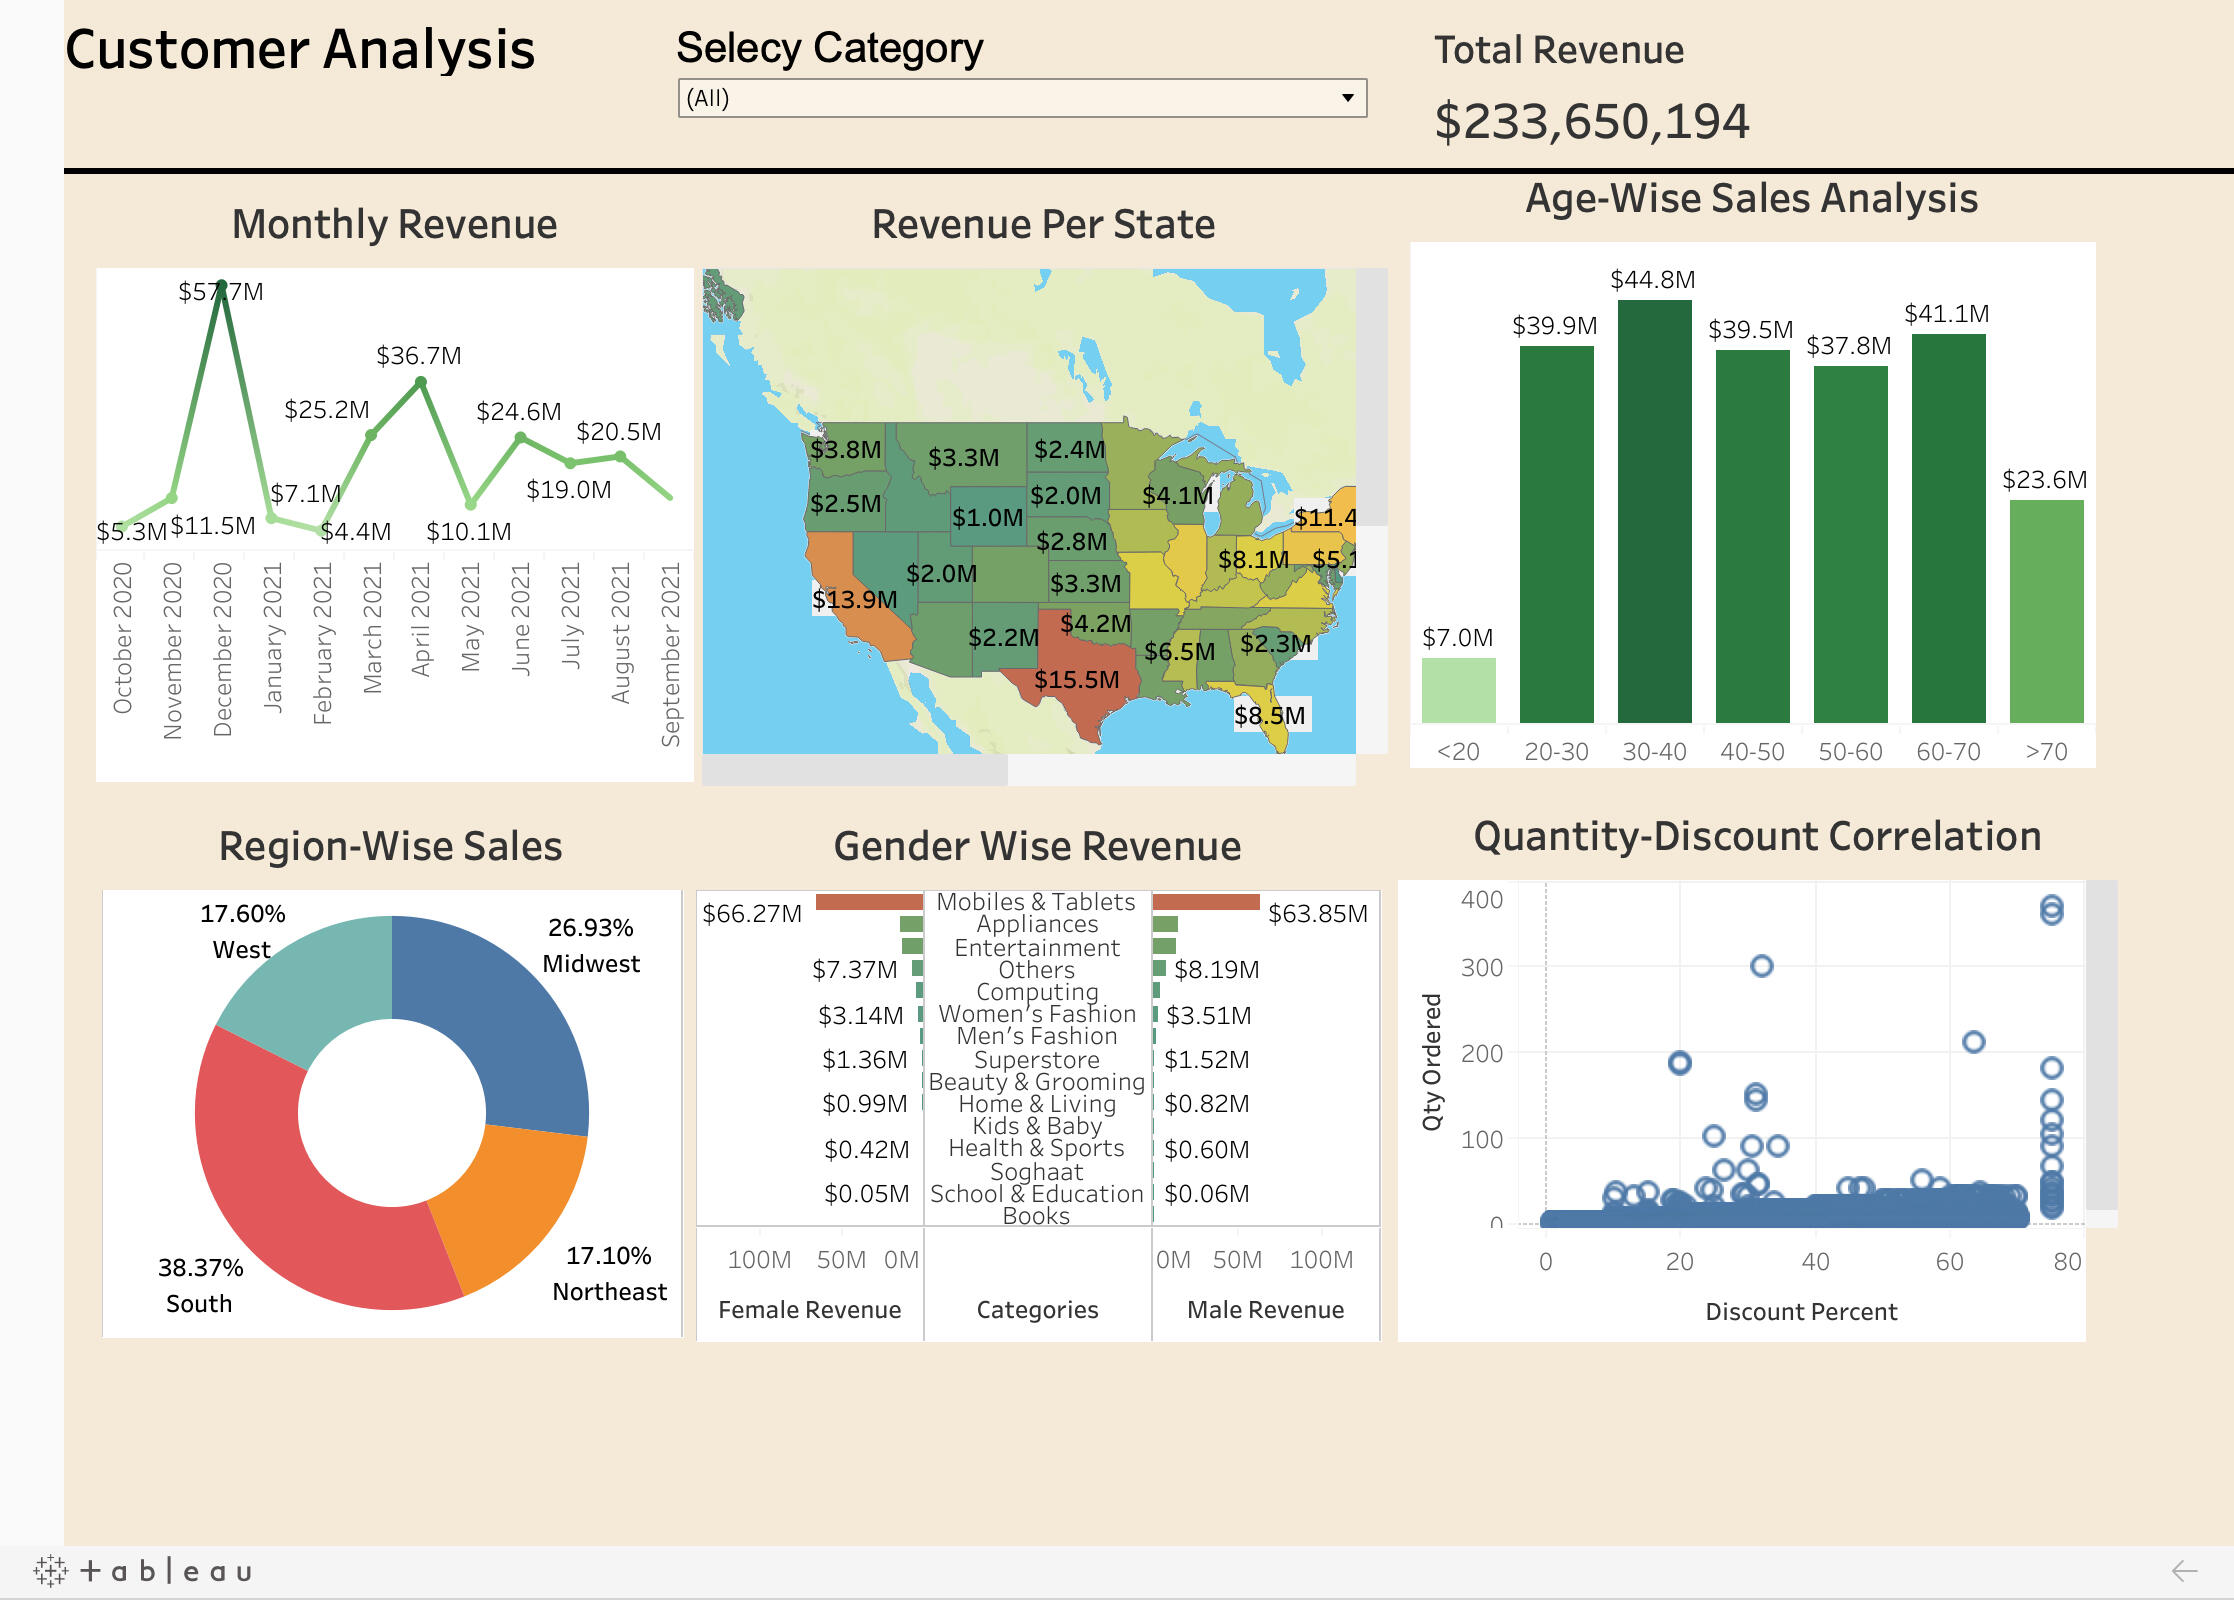Image resolution: width=2234 pixels, height=1600 pixels.
Task: Click the December 2020 peak data point
Action: tap(222, 285)
